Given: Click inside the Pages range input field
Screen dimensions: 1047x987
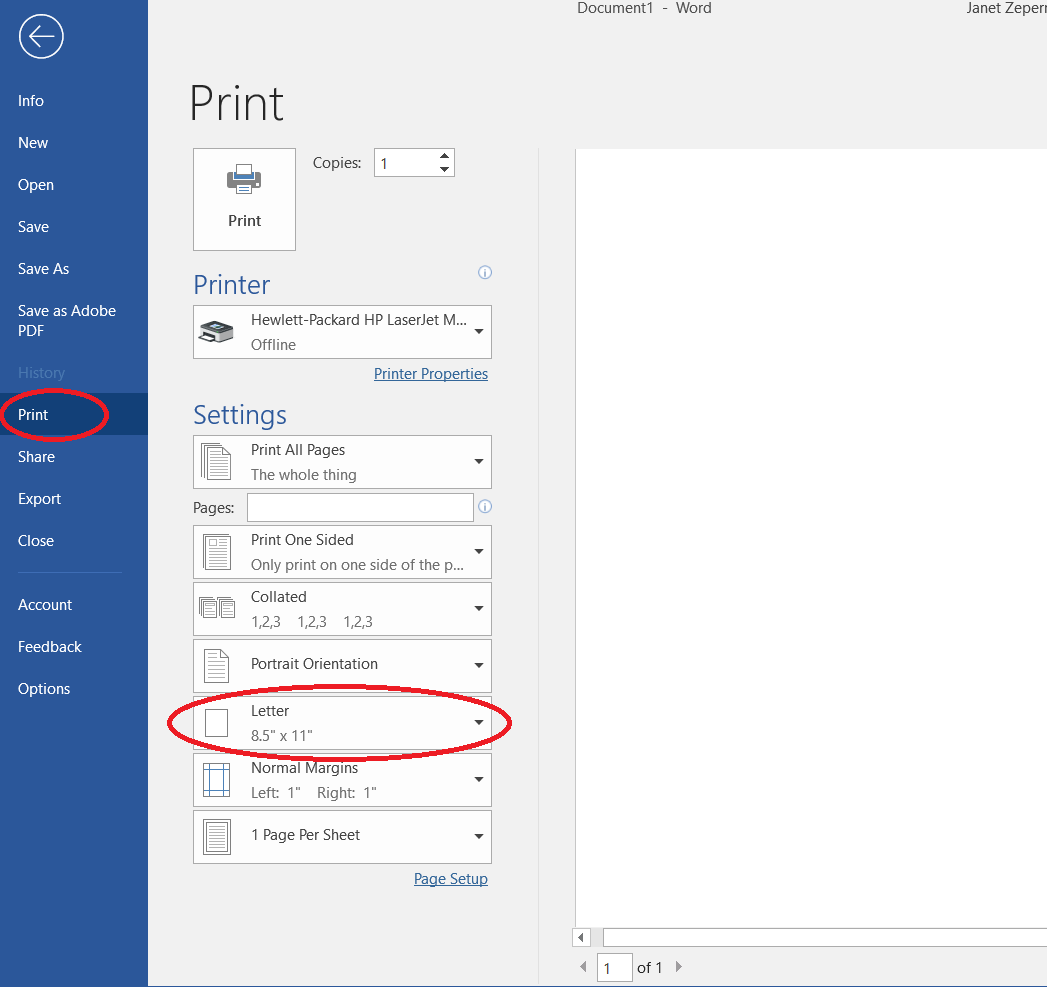Looking at the screenshot, I should coord(360,507).
